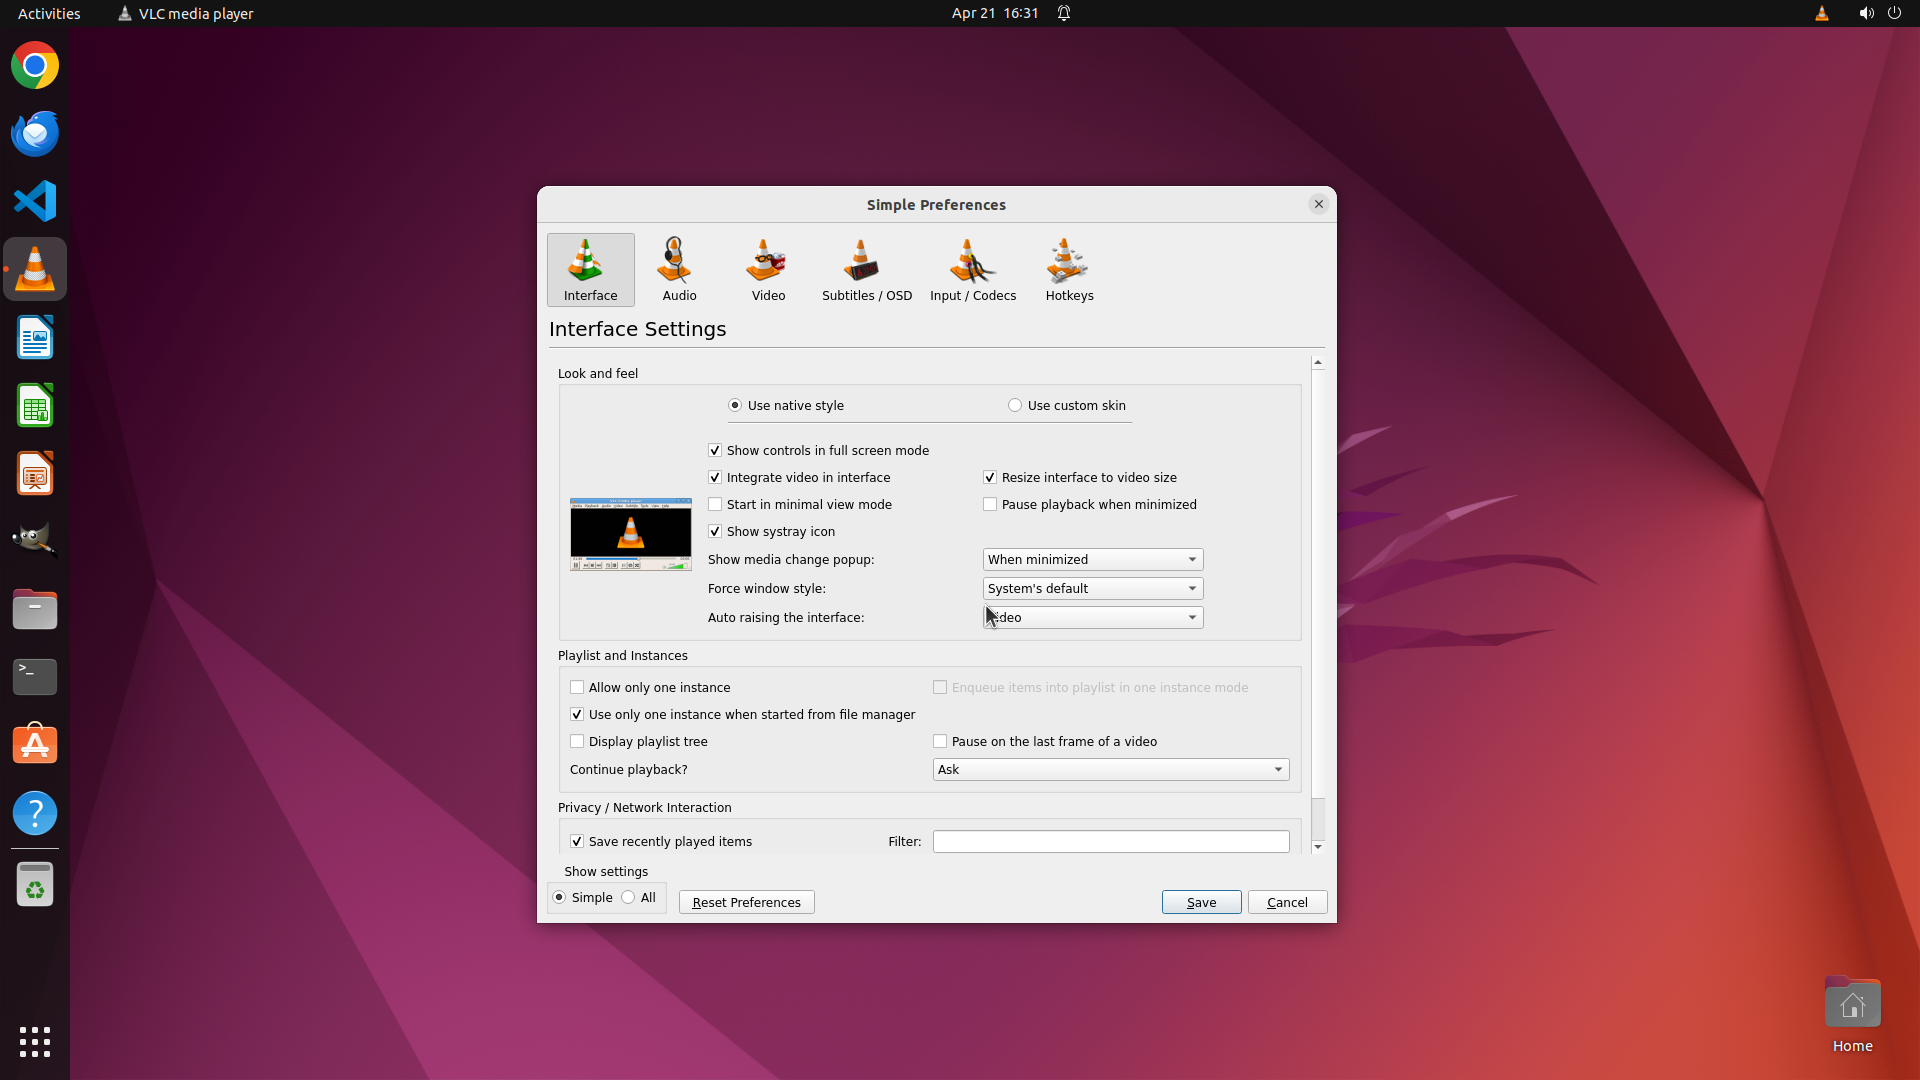Select Use custom skin radio button
Image resolution: width=1920 pixels, height=1080 pixels.
1015,405
